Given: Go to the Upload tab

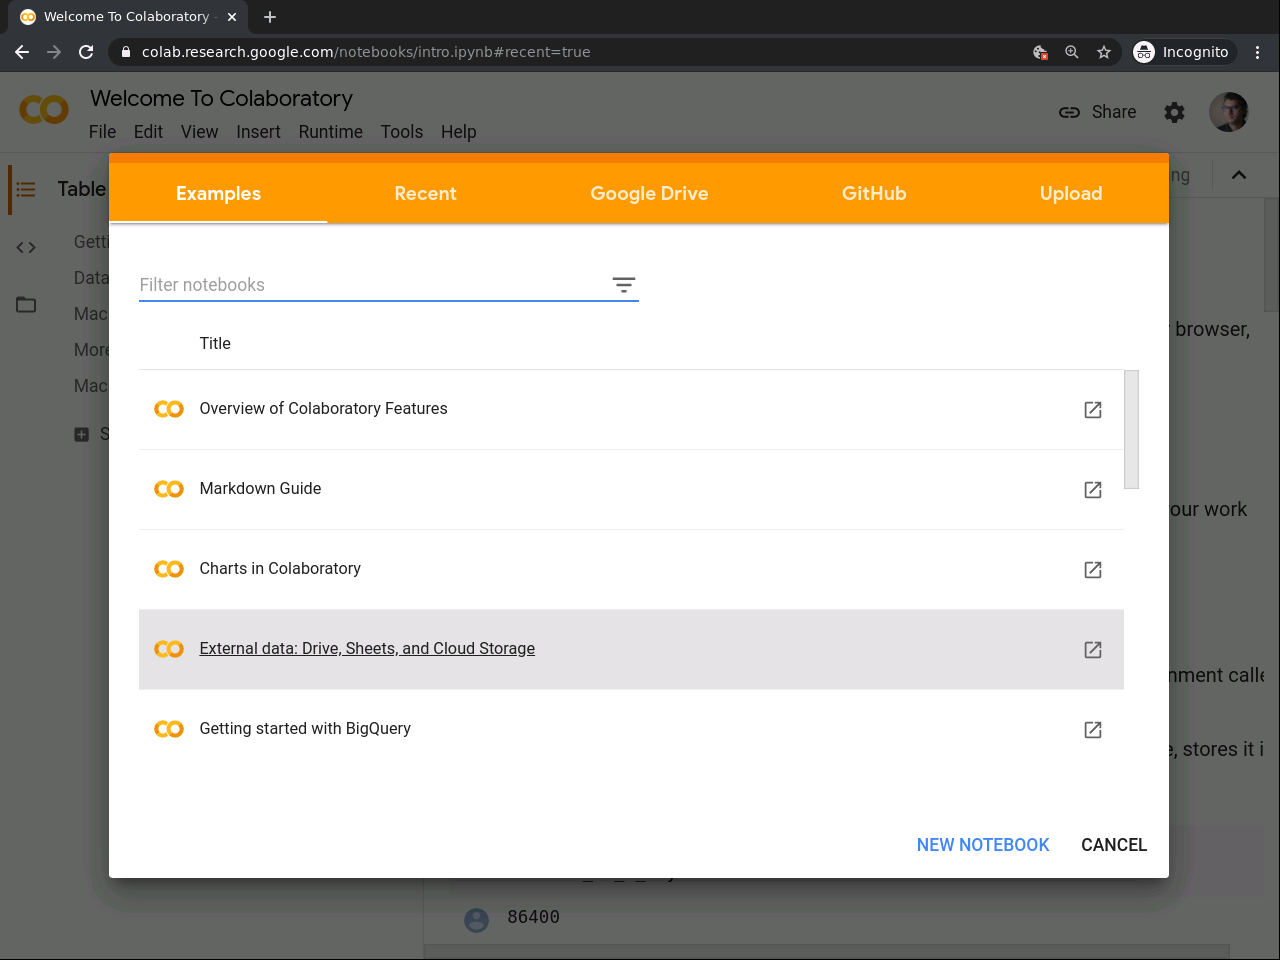Looking at the screenshot, I should [x=1071, y=194].
